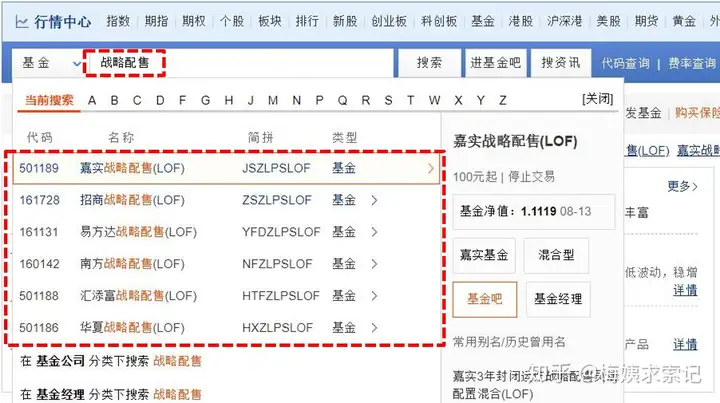Select letter Z filter tab
Image resolution: width=720 pixels, height=403 pixels.
pos(503,101)
